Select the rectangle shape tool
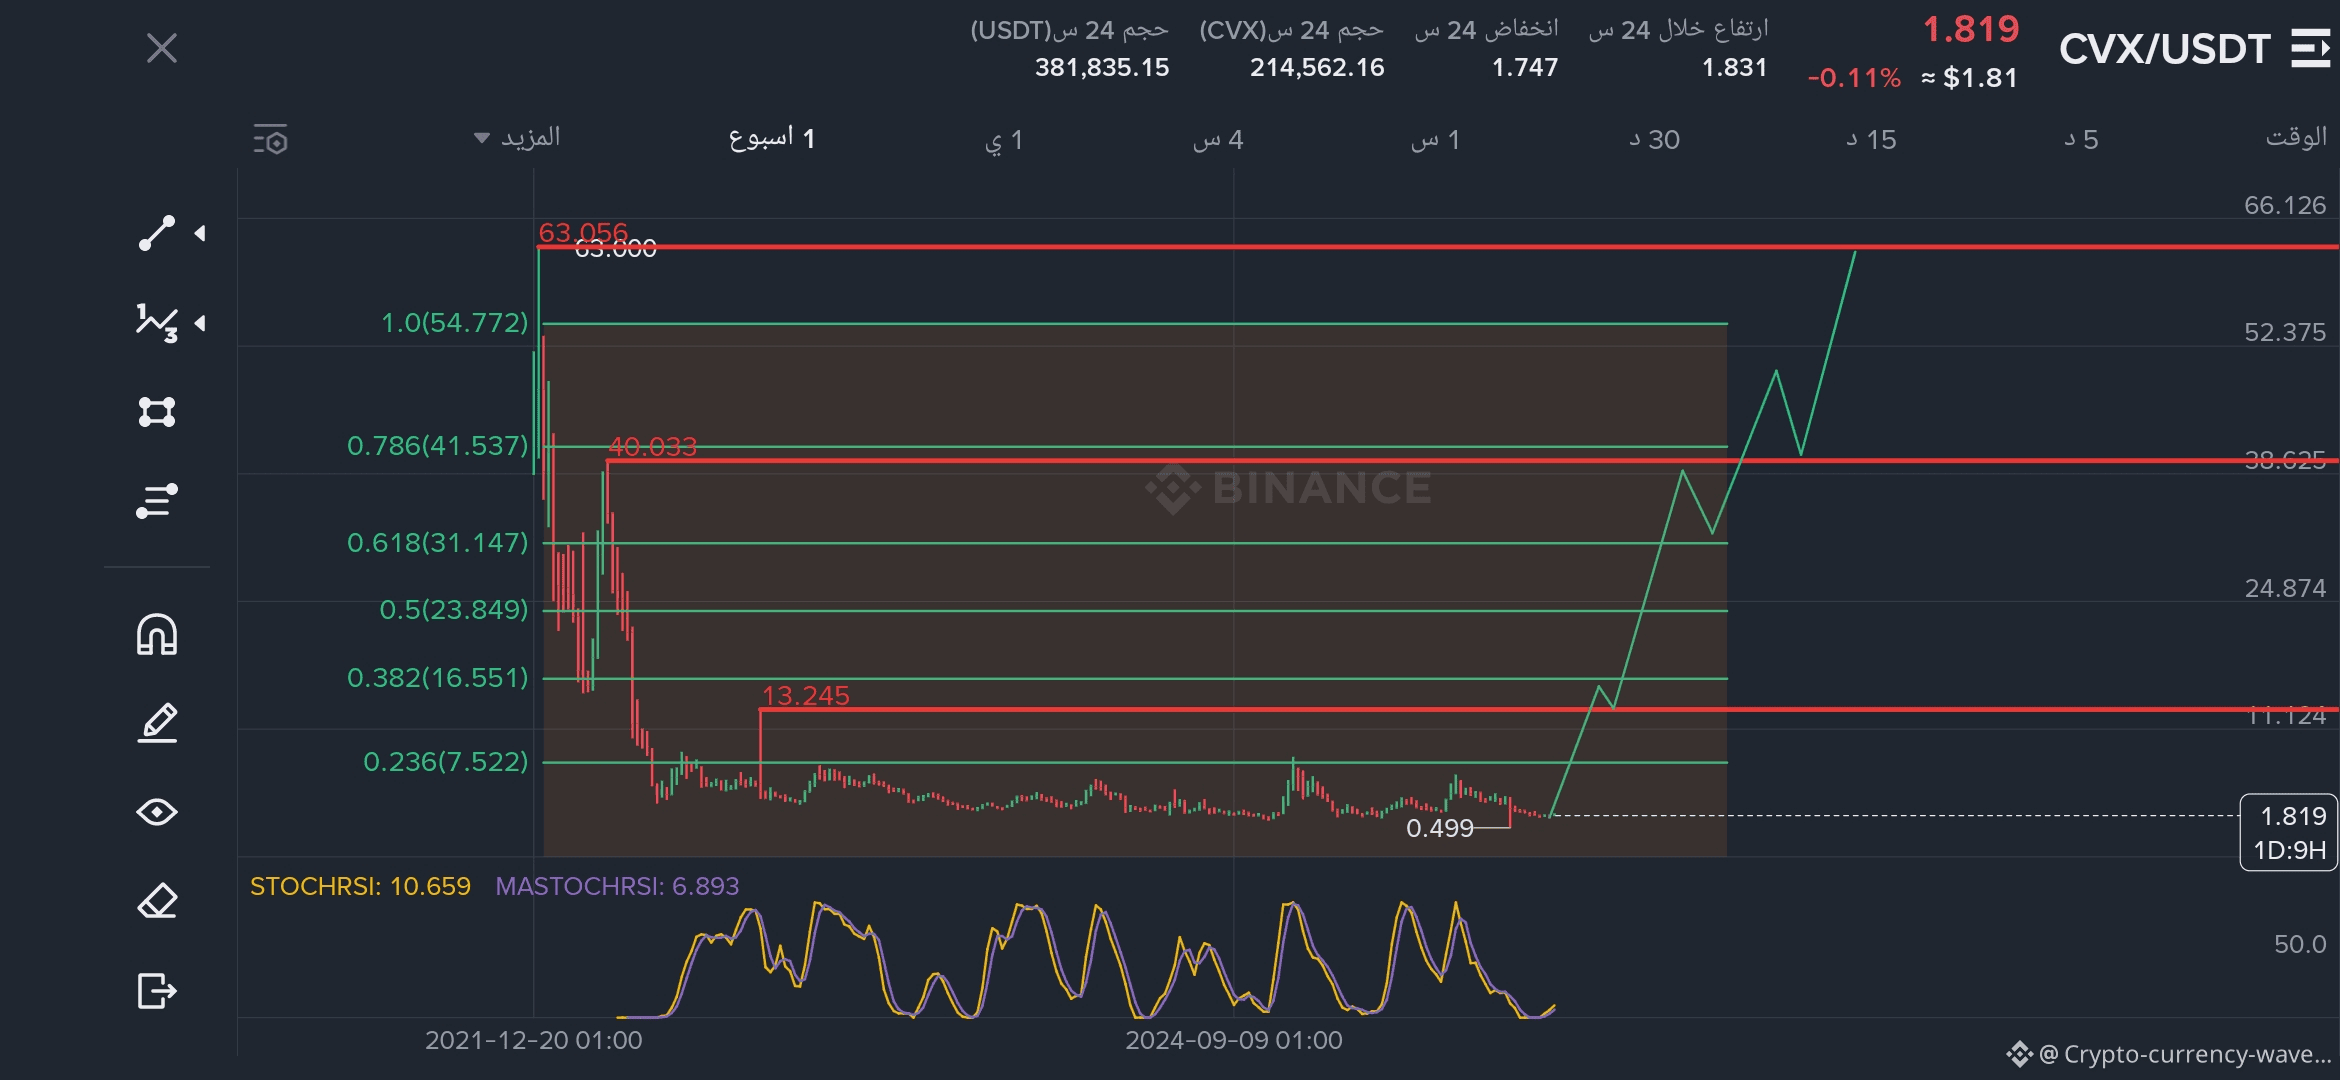The height and width of the screenshot is (1080, 2340). (157, 412)
